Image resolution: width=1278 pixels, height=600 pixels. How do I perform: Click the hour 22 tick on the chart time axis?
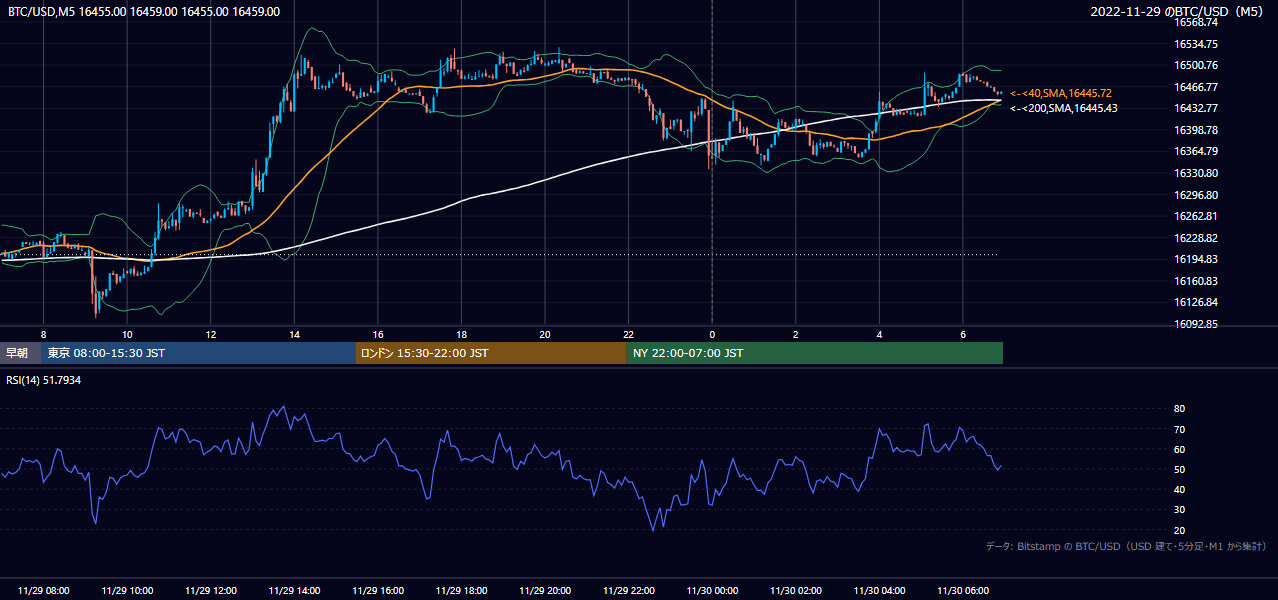628,334
